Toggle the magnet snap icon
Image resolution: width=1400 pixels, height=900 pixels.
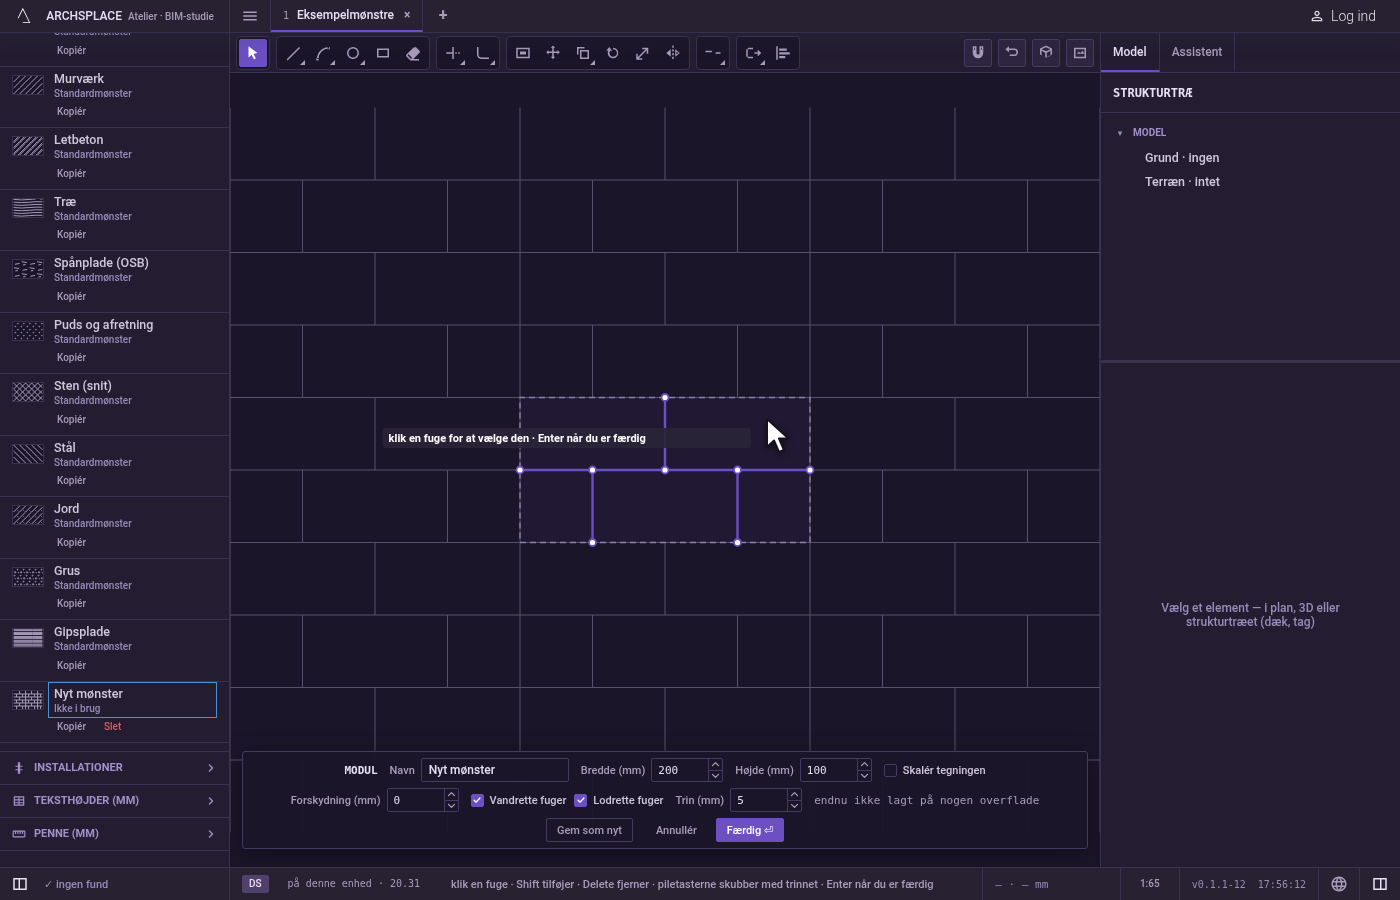978,53
